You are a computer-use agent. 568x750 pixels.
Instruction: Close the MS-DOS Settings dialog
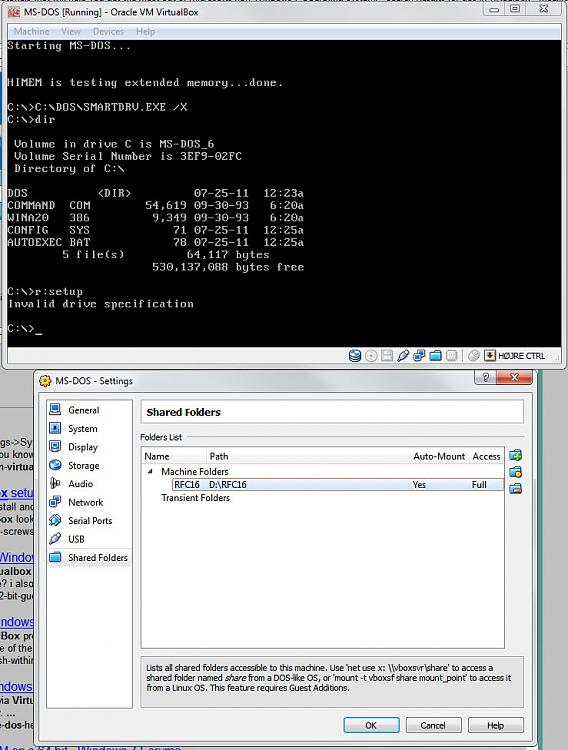click(514, 377)
